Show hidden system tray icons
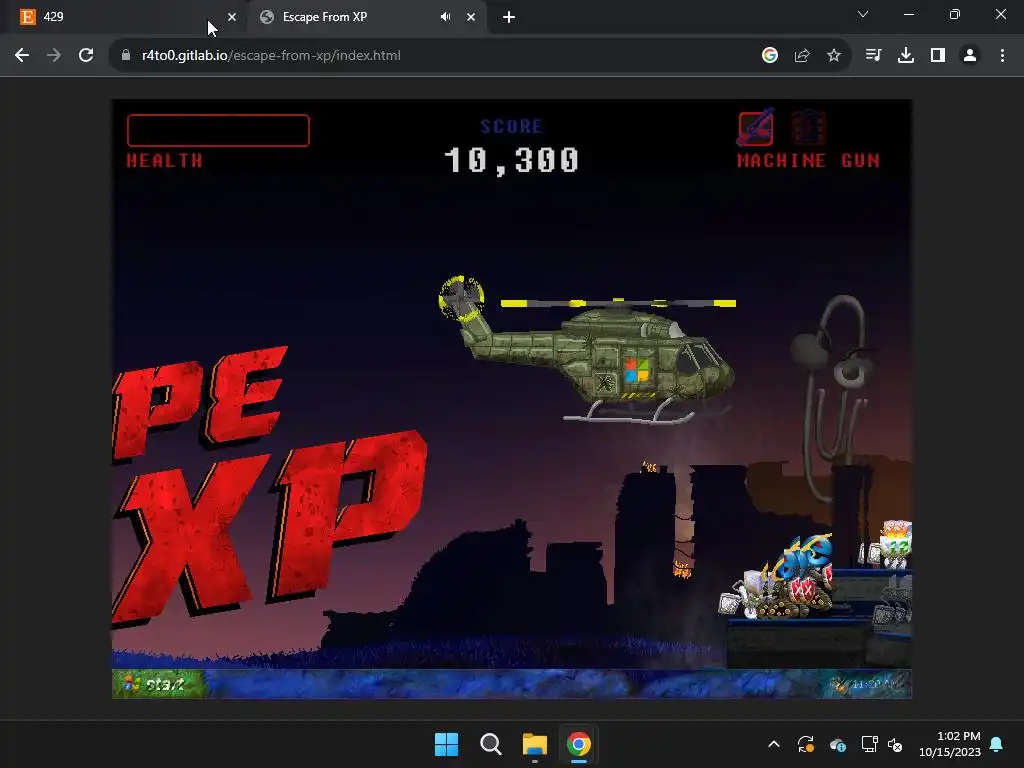This screenshot has width=1024, height=768. point(774,744)
